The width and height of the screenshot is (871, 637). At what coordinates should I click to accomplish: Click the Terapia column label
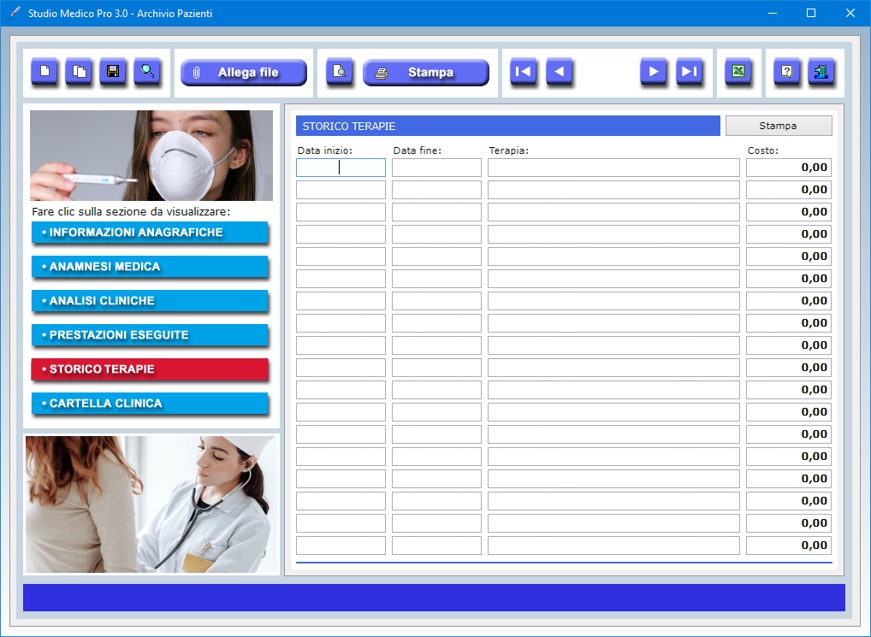tap(509, 151)
